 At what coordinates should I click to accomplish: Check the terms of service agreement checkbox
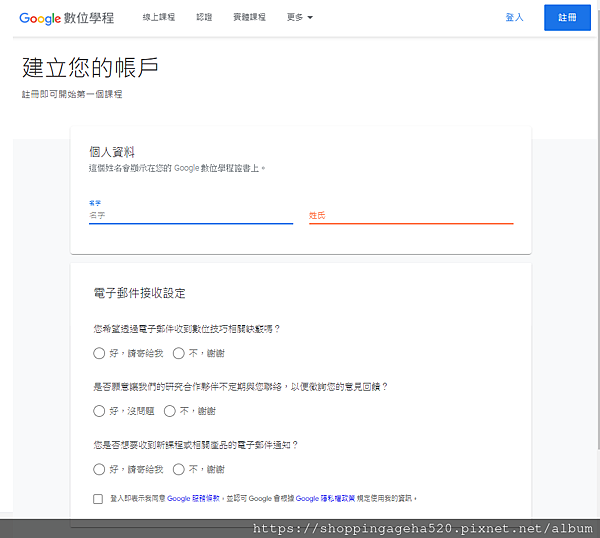coord(98,499)
